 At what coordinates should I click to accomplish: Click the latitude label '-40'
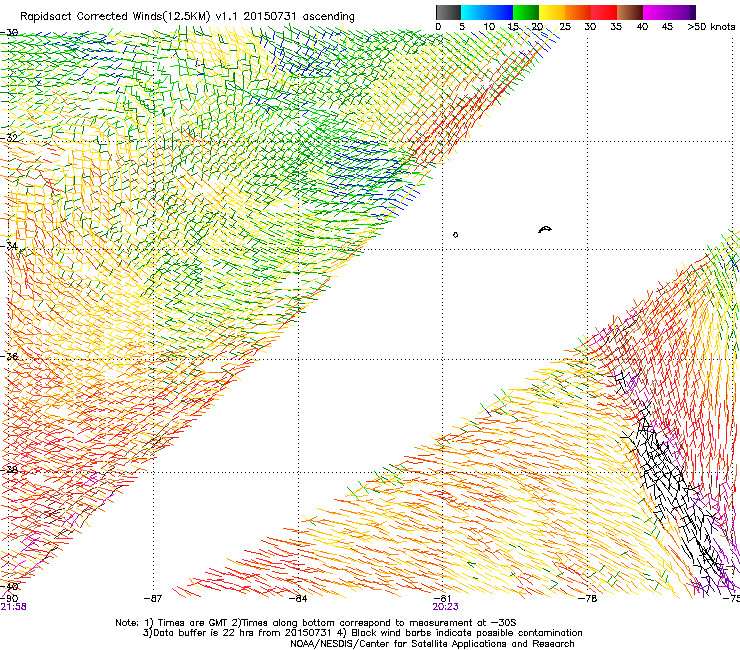pyautogui.click(x=9, y=586)
